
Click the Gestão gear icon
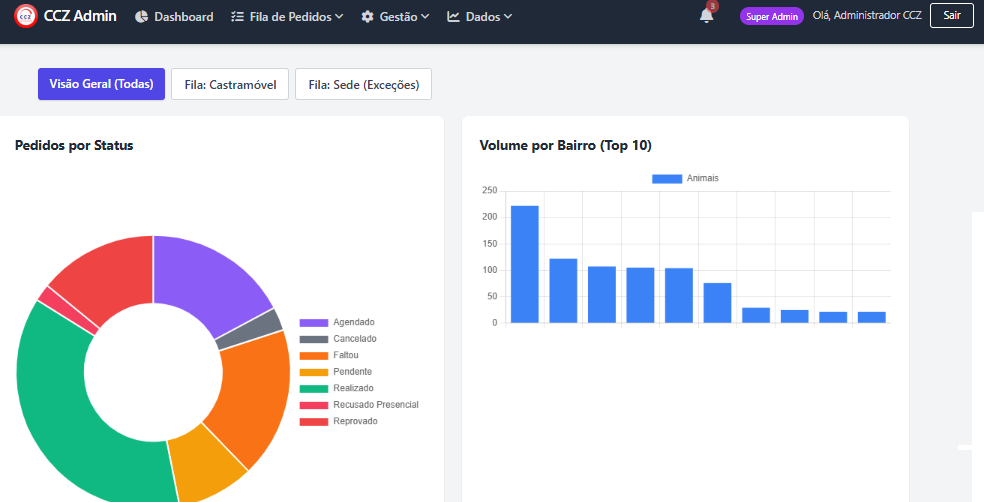tap(367, 17)
